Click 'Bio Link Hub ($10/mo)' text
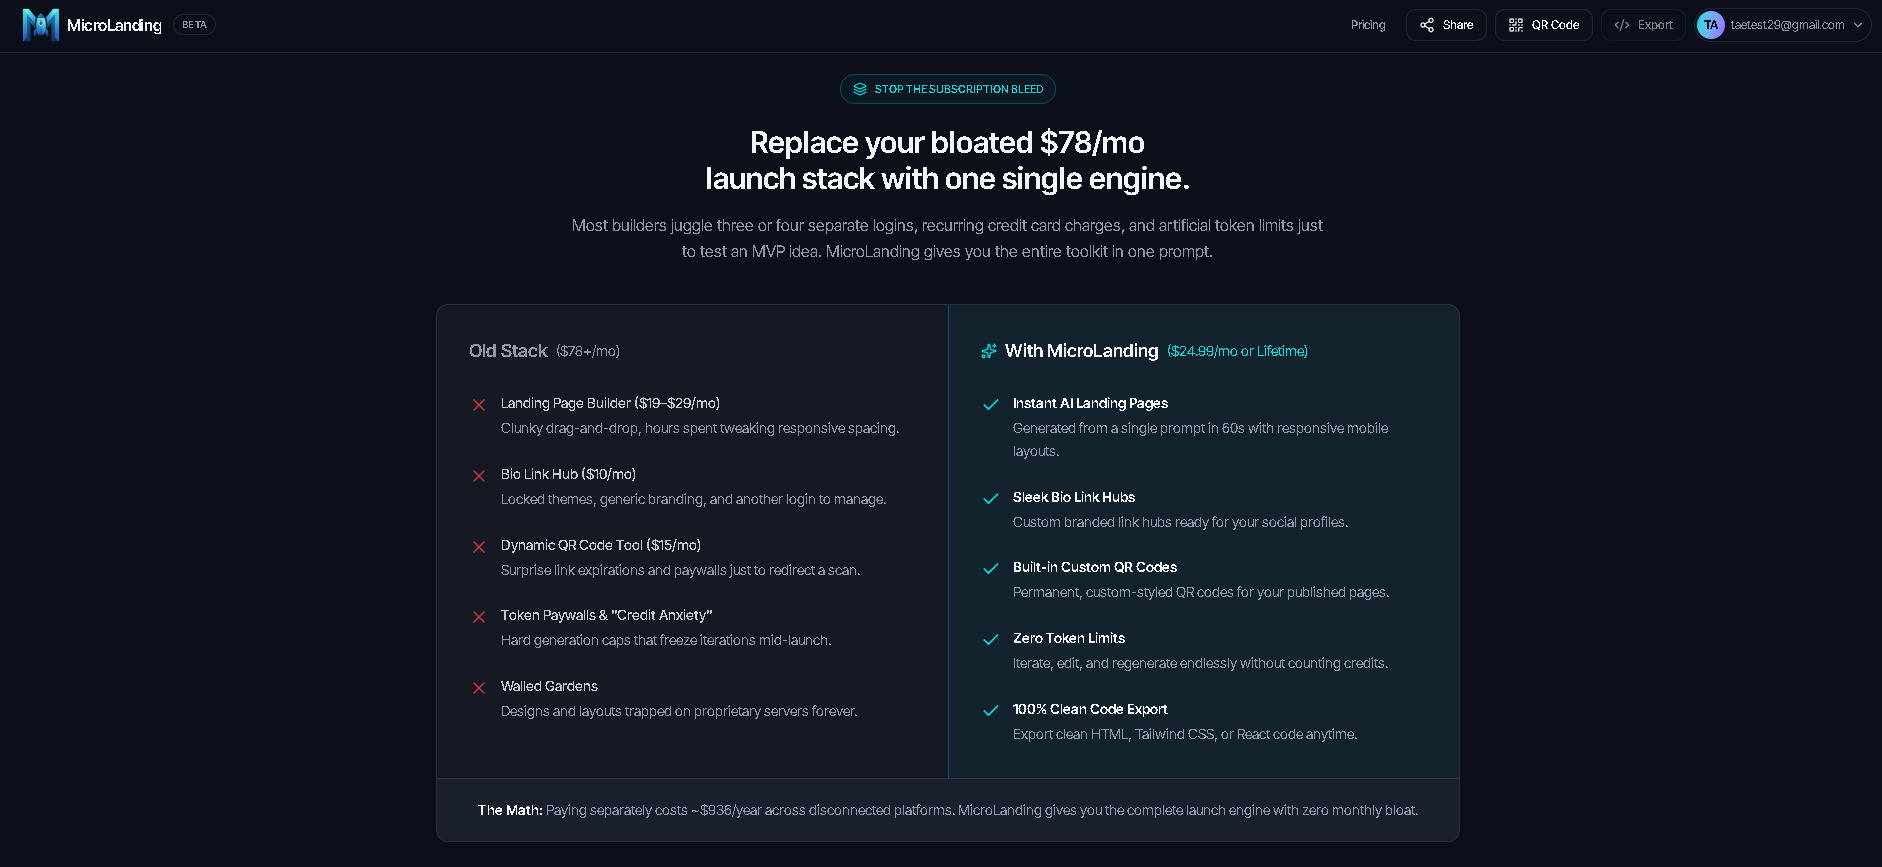The image size is (1882, 867). 568,474
